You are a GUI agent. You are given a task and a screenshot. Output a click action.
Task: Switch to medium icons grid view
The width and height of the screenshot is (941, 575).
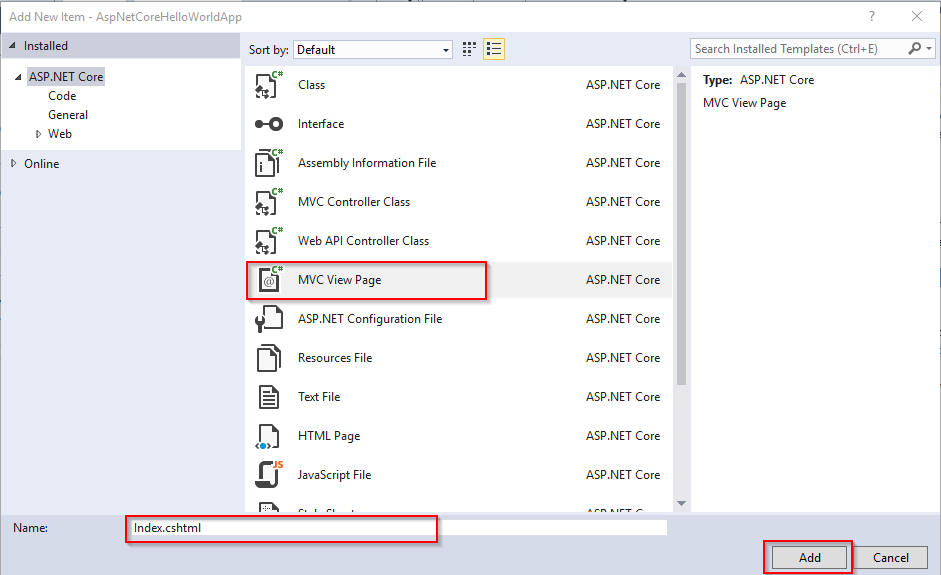(469, 49)
